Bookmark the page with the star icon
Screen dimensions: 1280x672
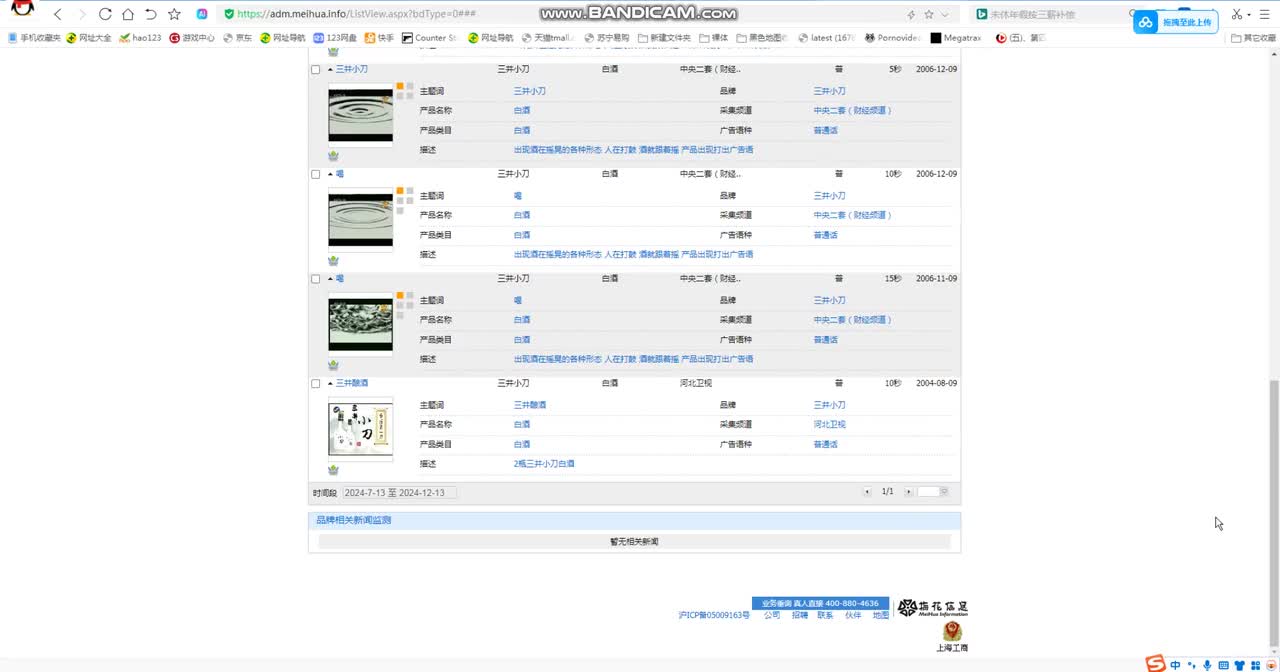pos(174,14)
